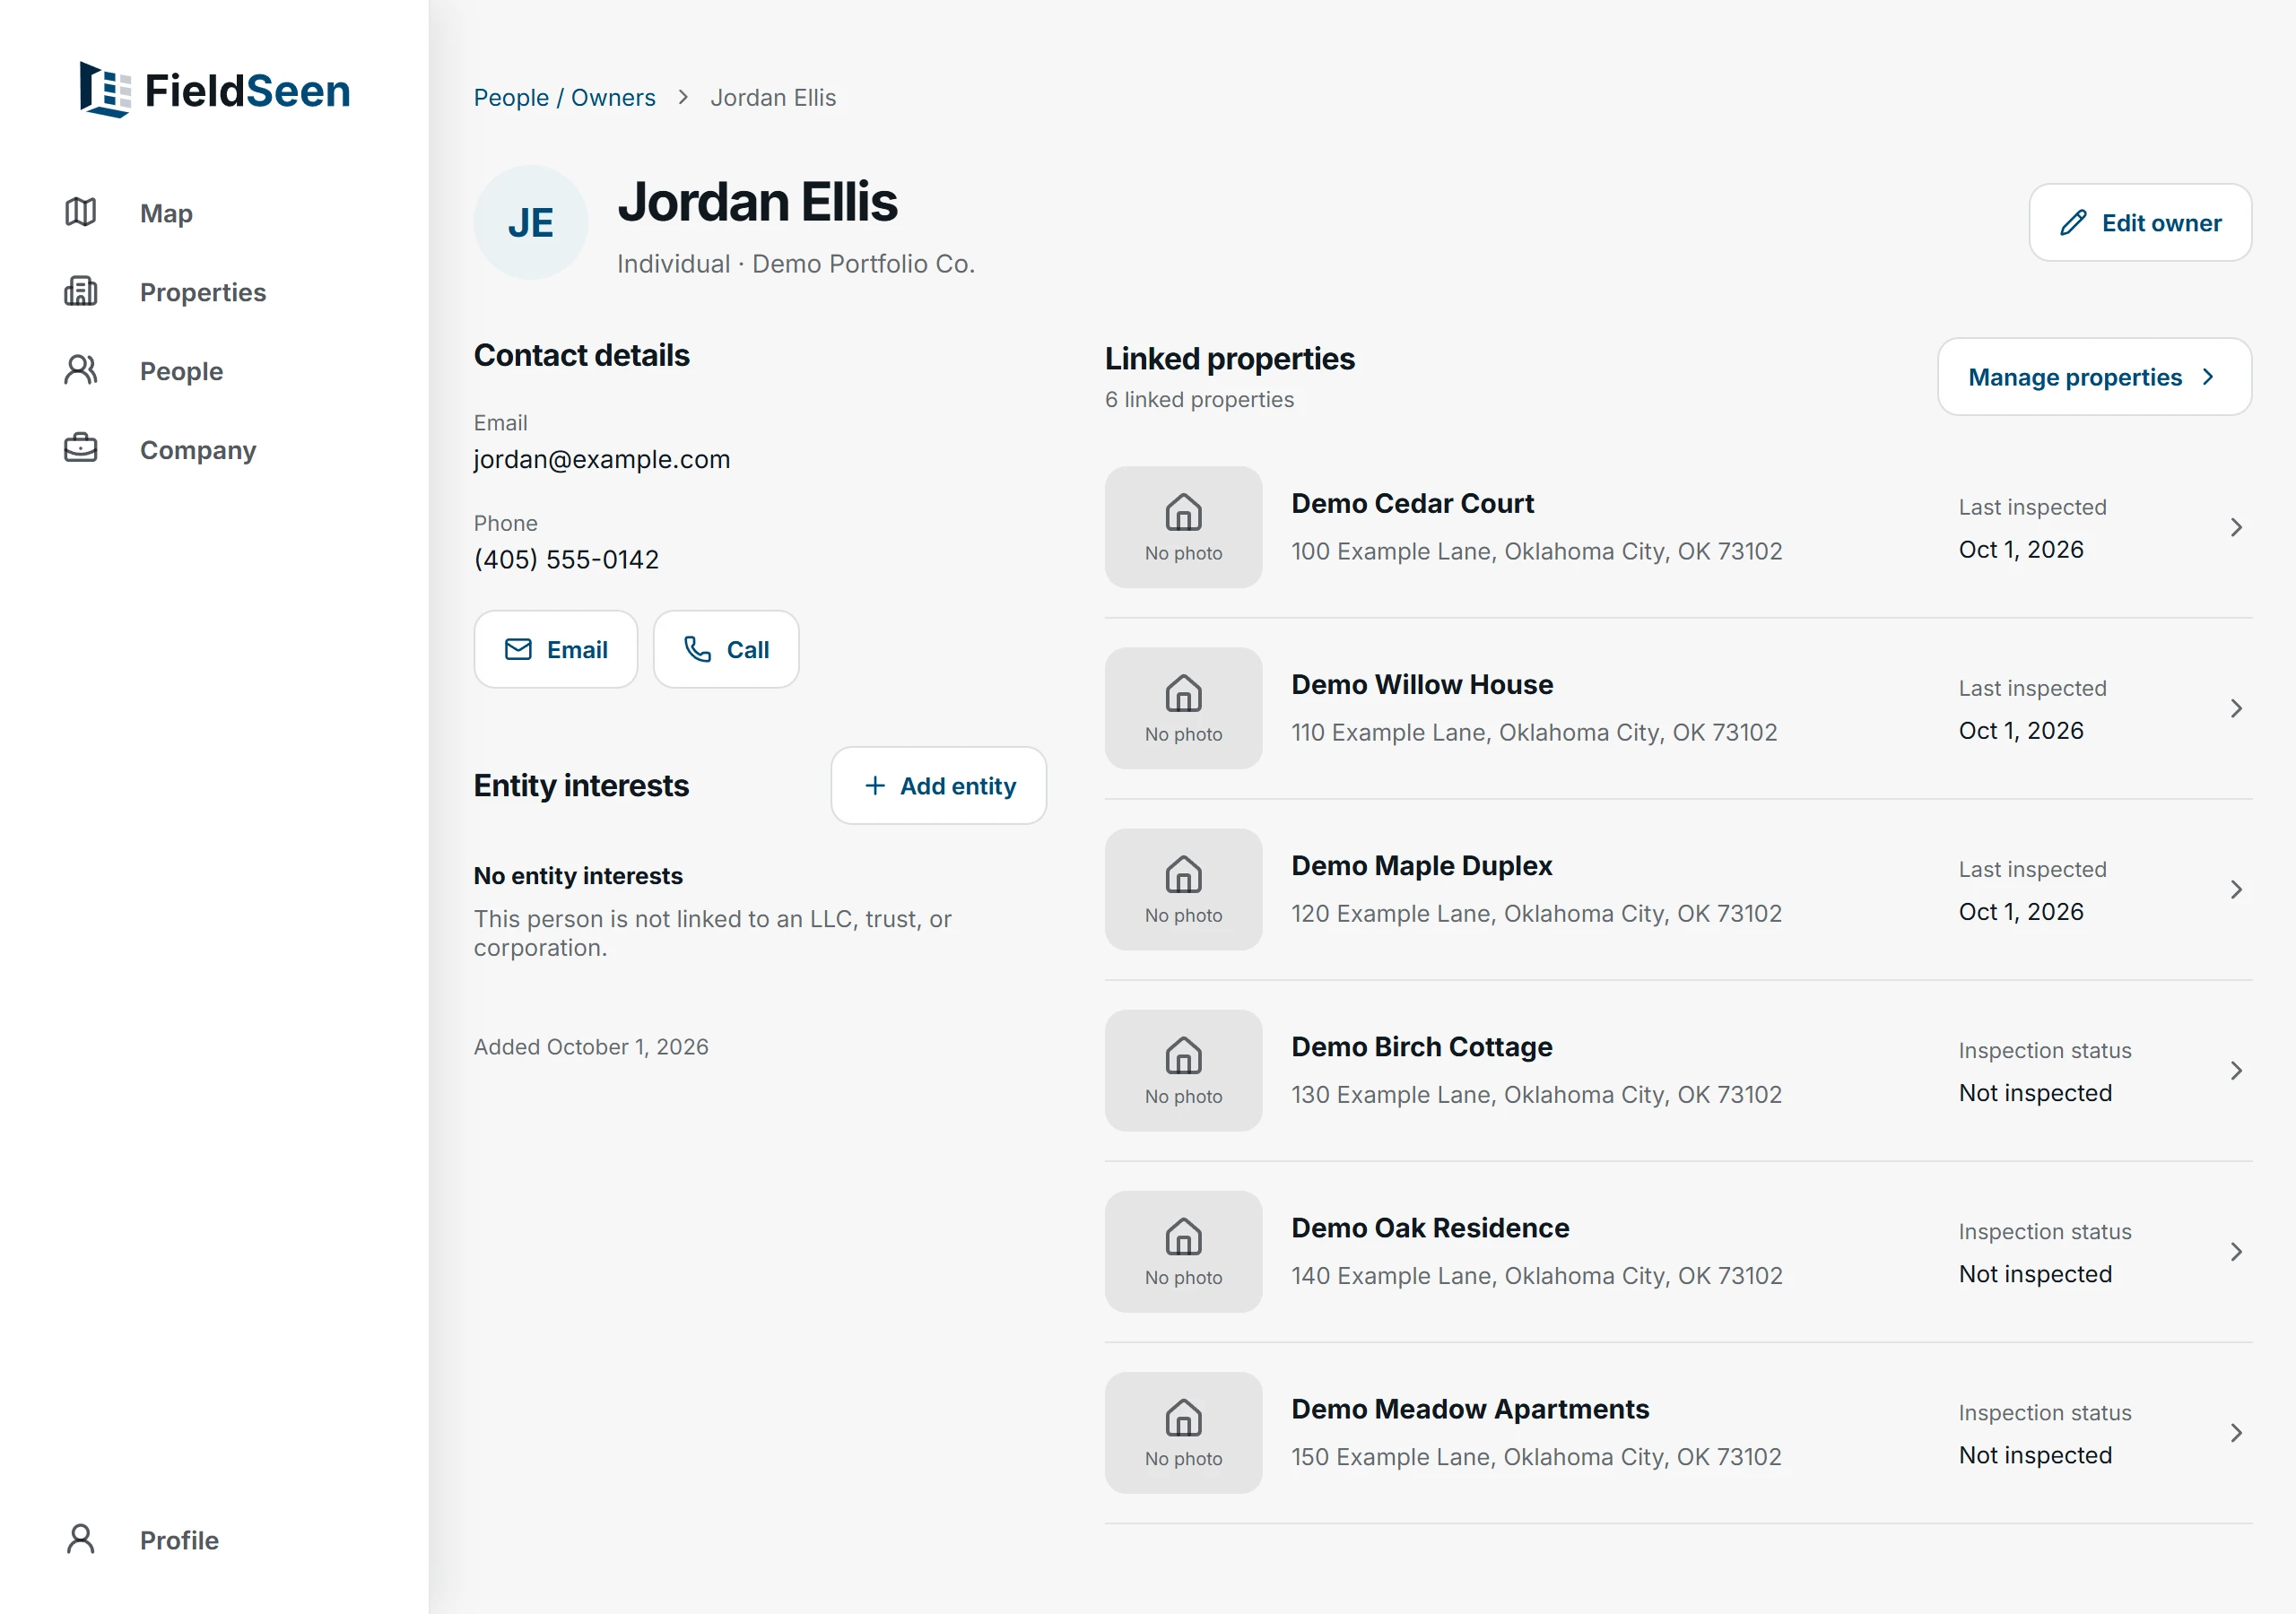Screen dimensions: 2296x1614
Task: Open the Demo Cedar Court property title
Action: (1412, 503)
